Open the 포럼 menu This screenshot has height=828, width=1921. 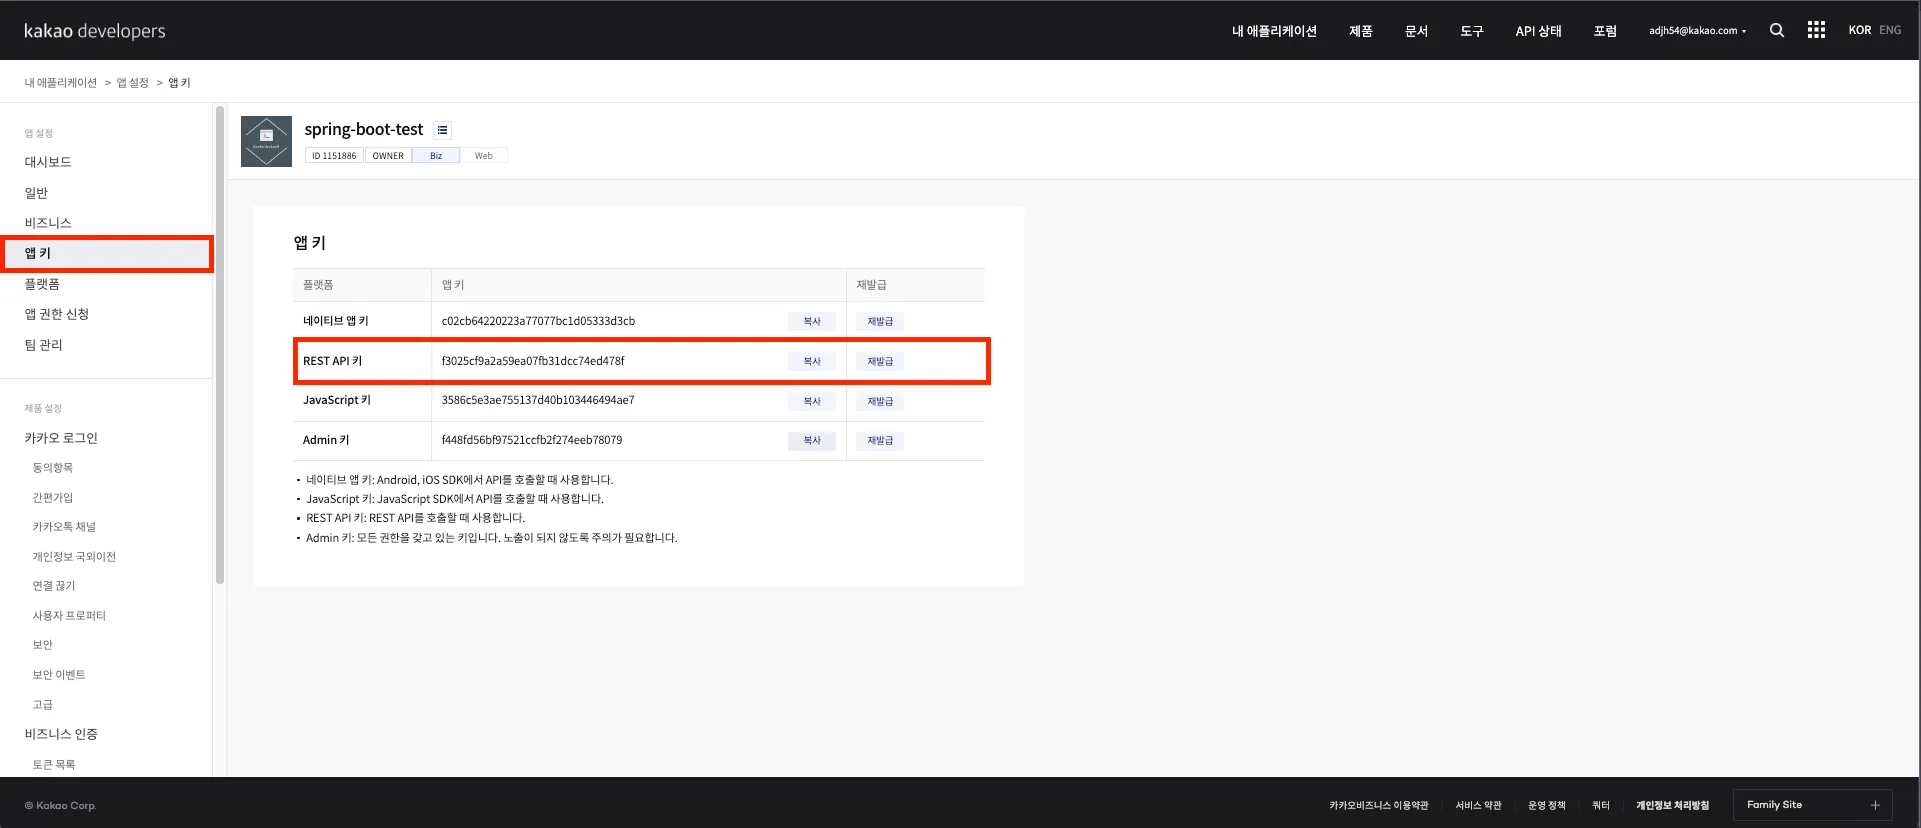click(1605, 31)
